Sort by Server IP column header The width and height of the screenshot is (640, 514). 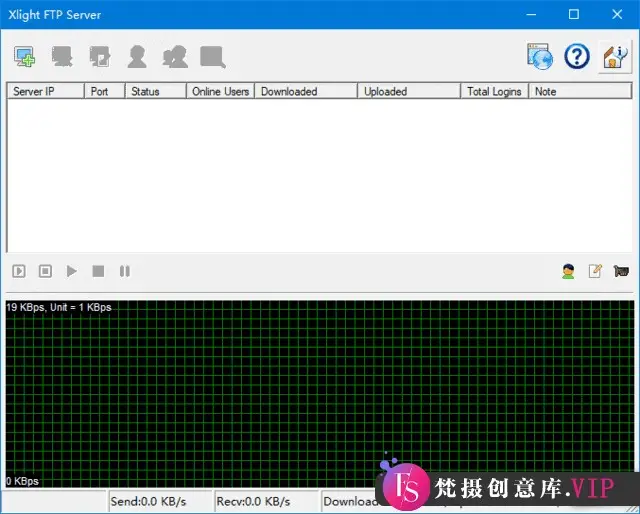pos(45,91)
